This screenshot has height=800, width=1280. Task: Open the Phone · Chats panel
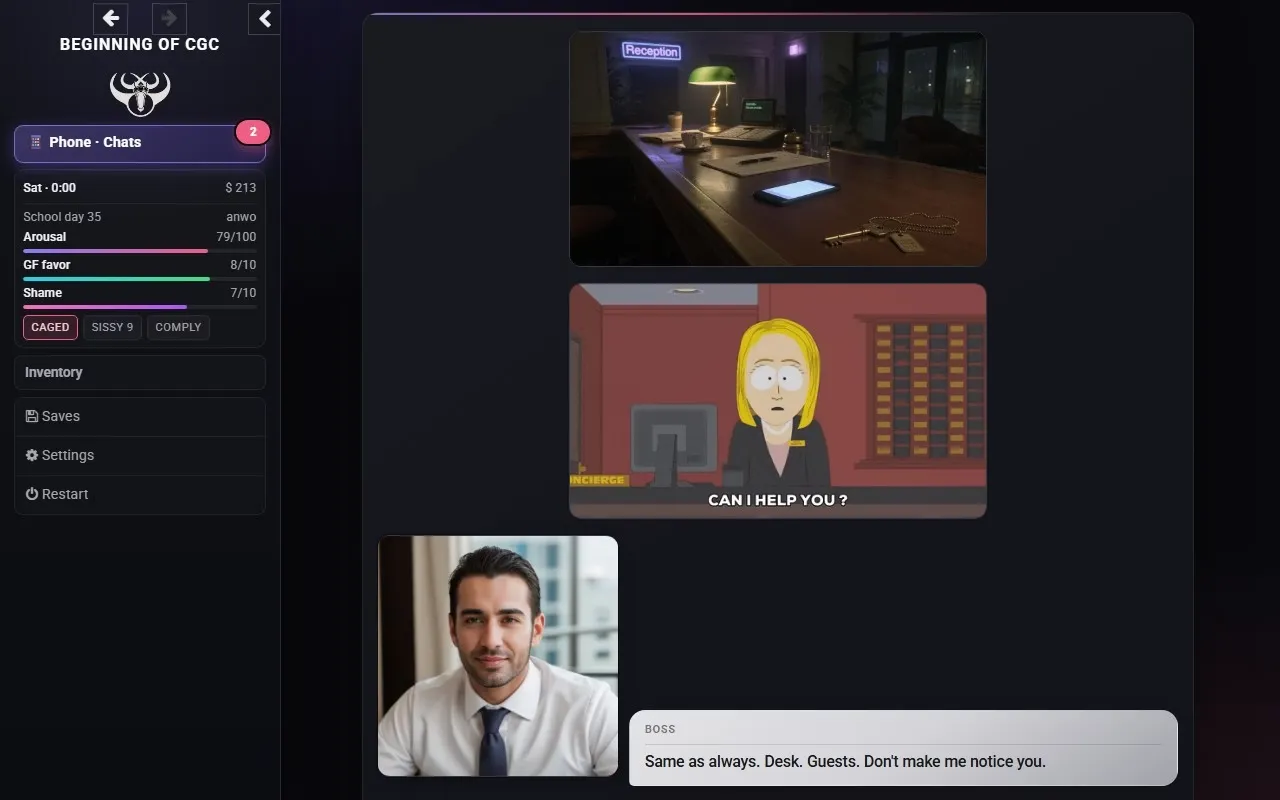coord(140,143)
